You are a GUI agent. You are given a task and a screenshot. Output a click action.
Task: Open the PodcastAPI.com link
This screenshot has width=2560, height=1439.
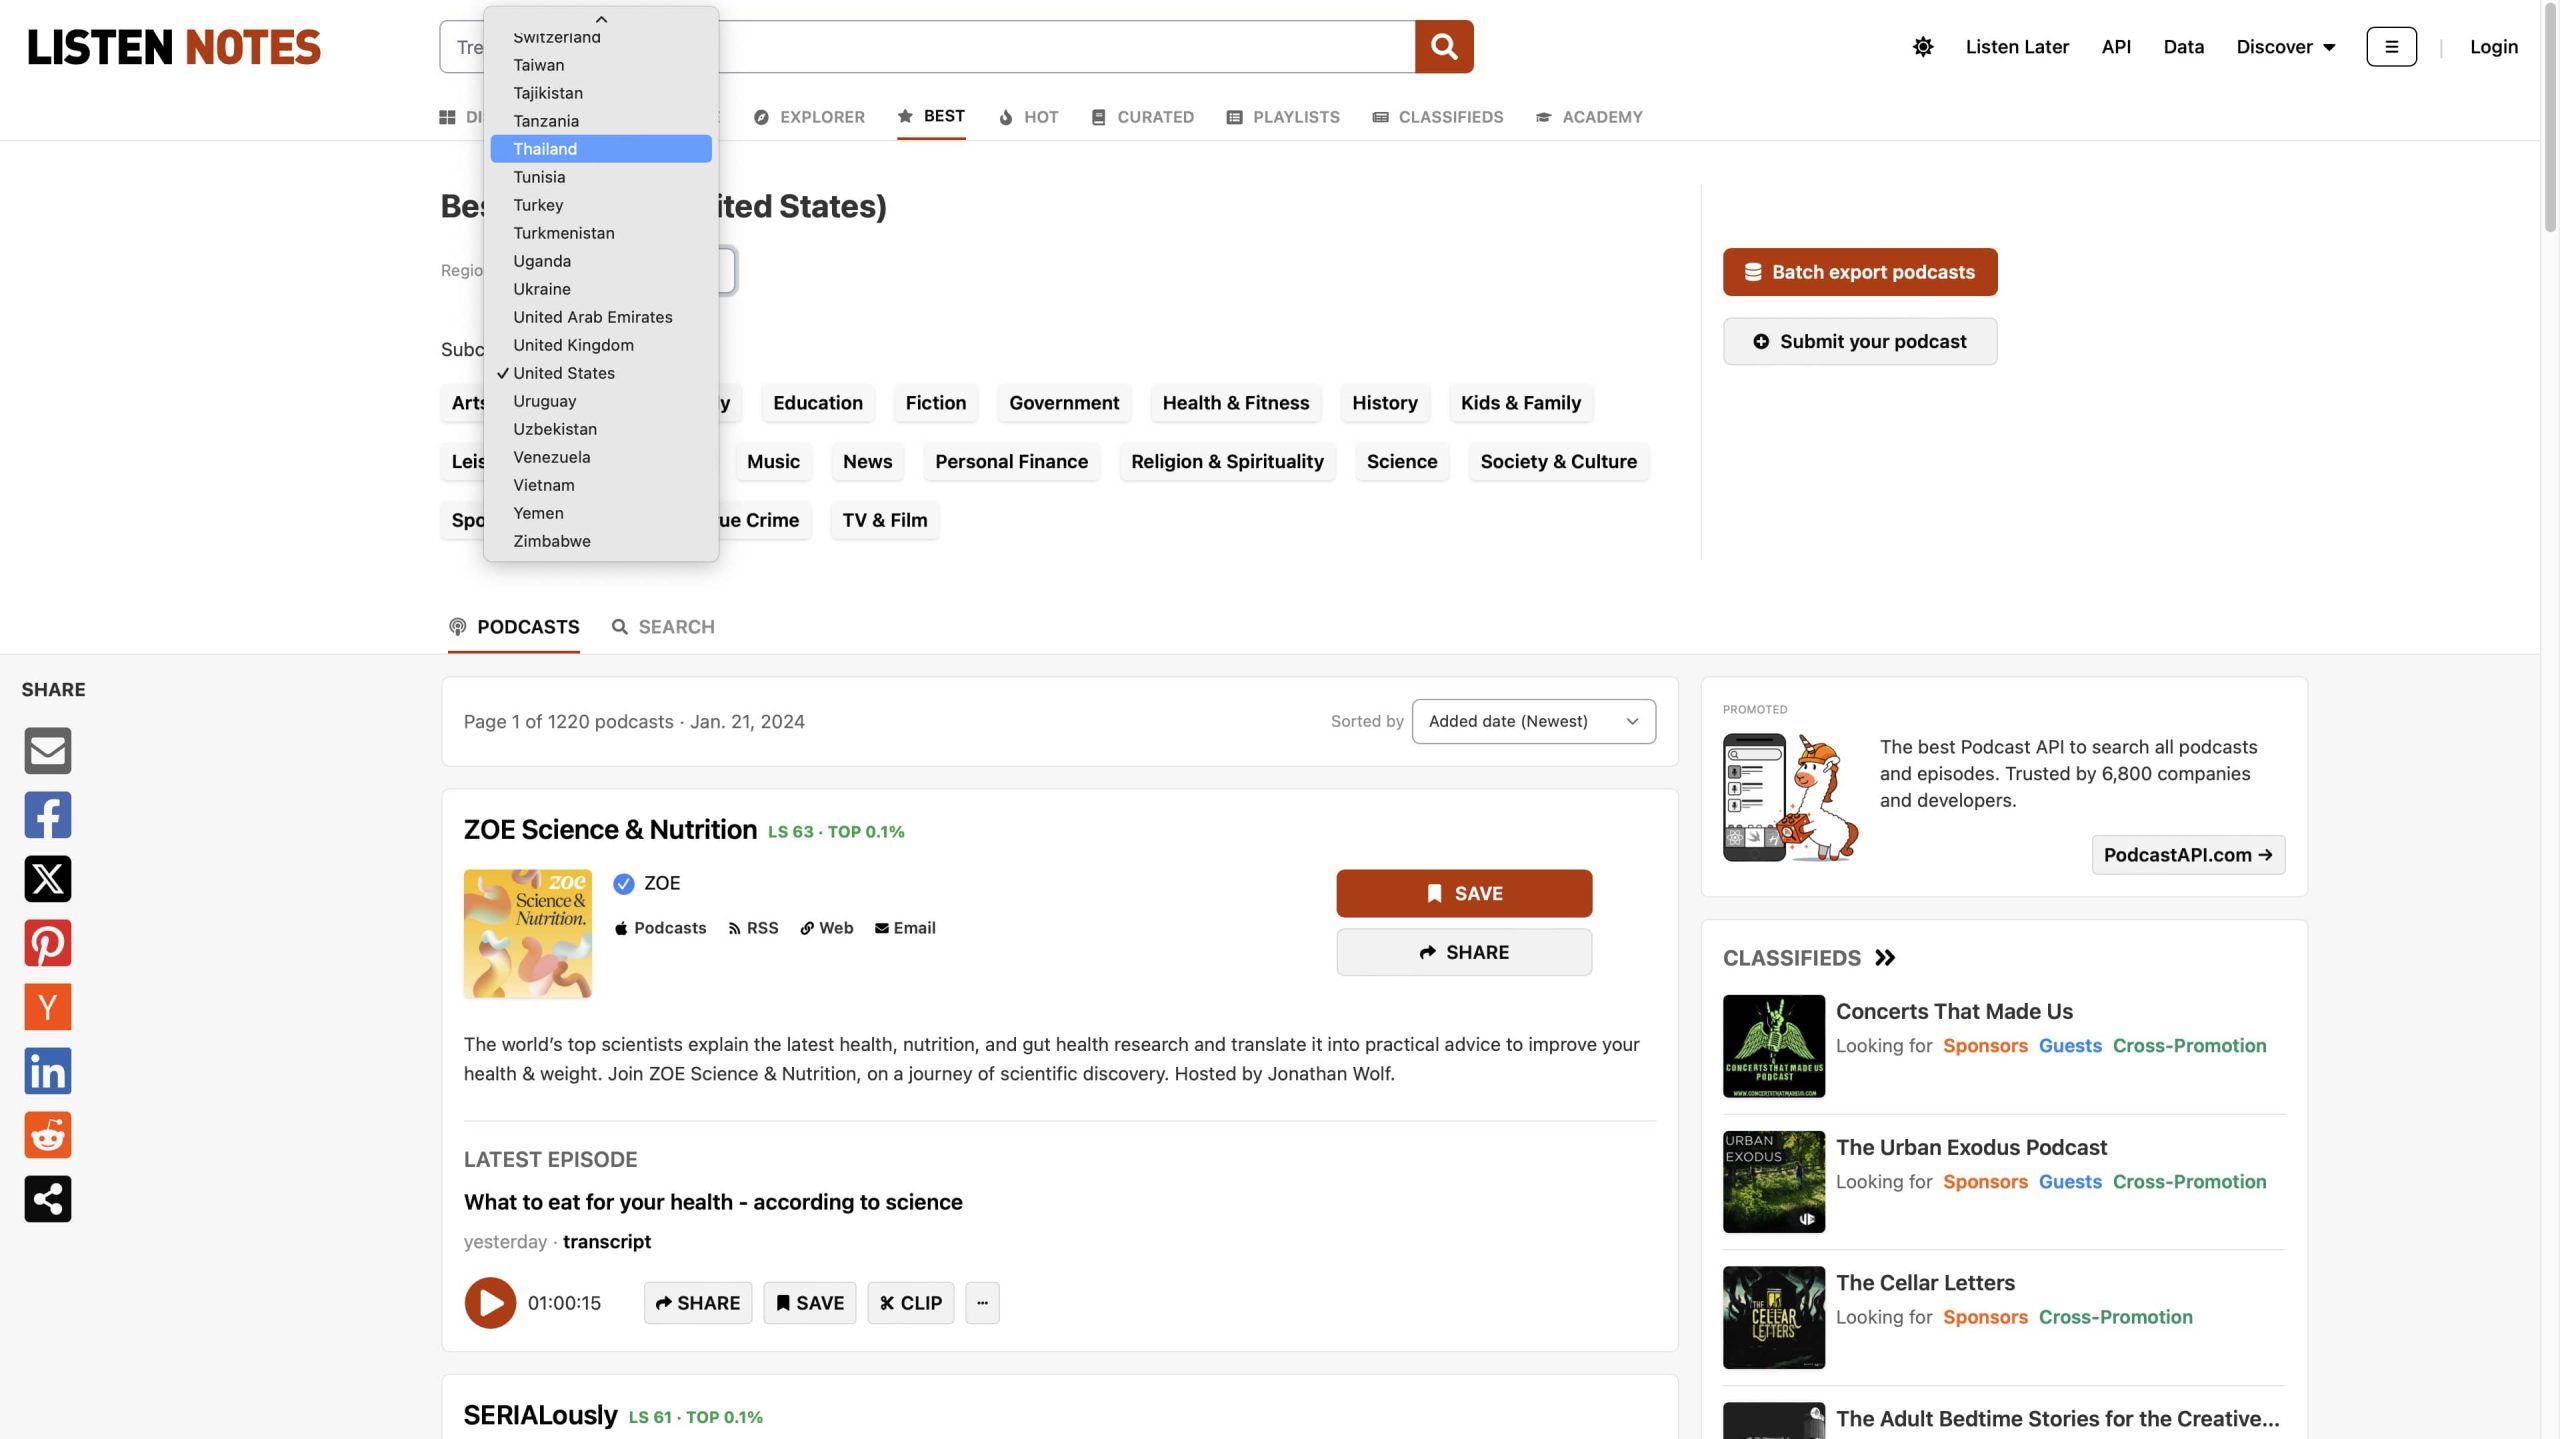pyautogui.click(x=2187, y=855)
